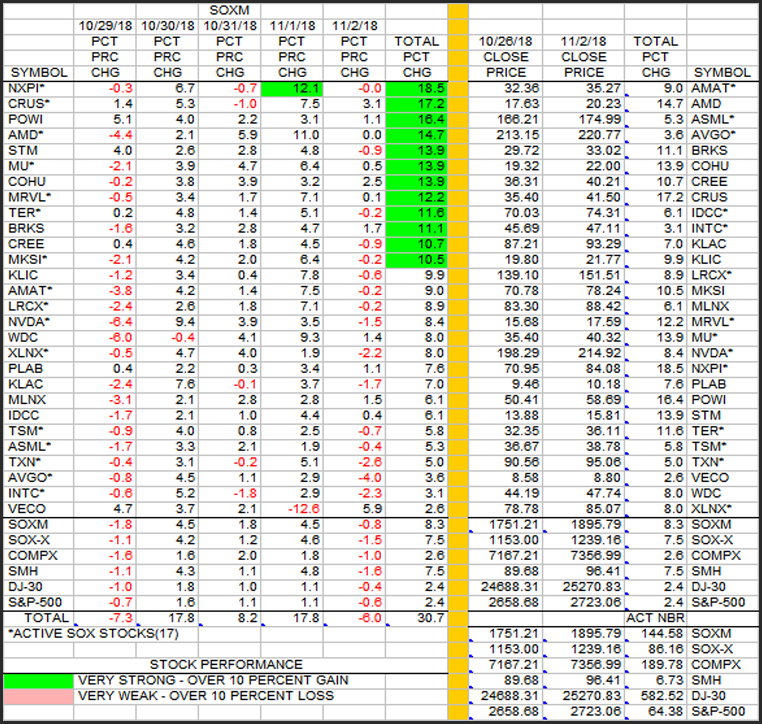The image size is (762, 724).
Task: Click the green VERY STRONG legend swatch
Action: pyautogui.click(x=38, y=681)
